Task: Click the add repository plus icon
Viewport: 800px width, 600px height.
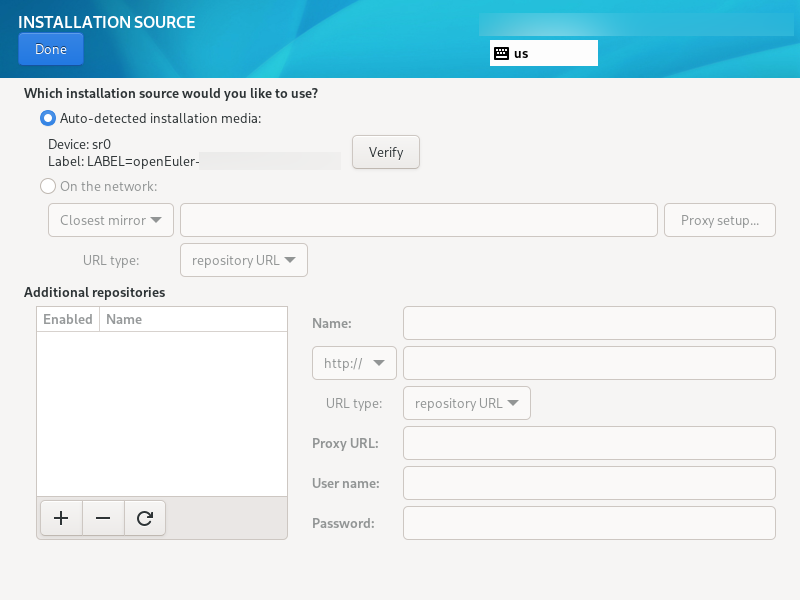Action: 61,518
